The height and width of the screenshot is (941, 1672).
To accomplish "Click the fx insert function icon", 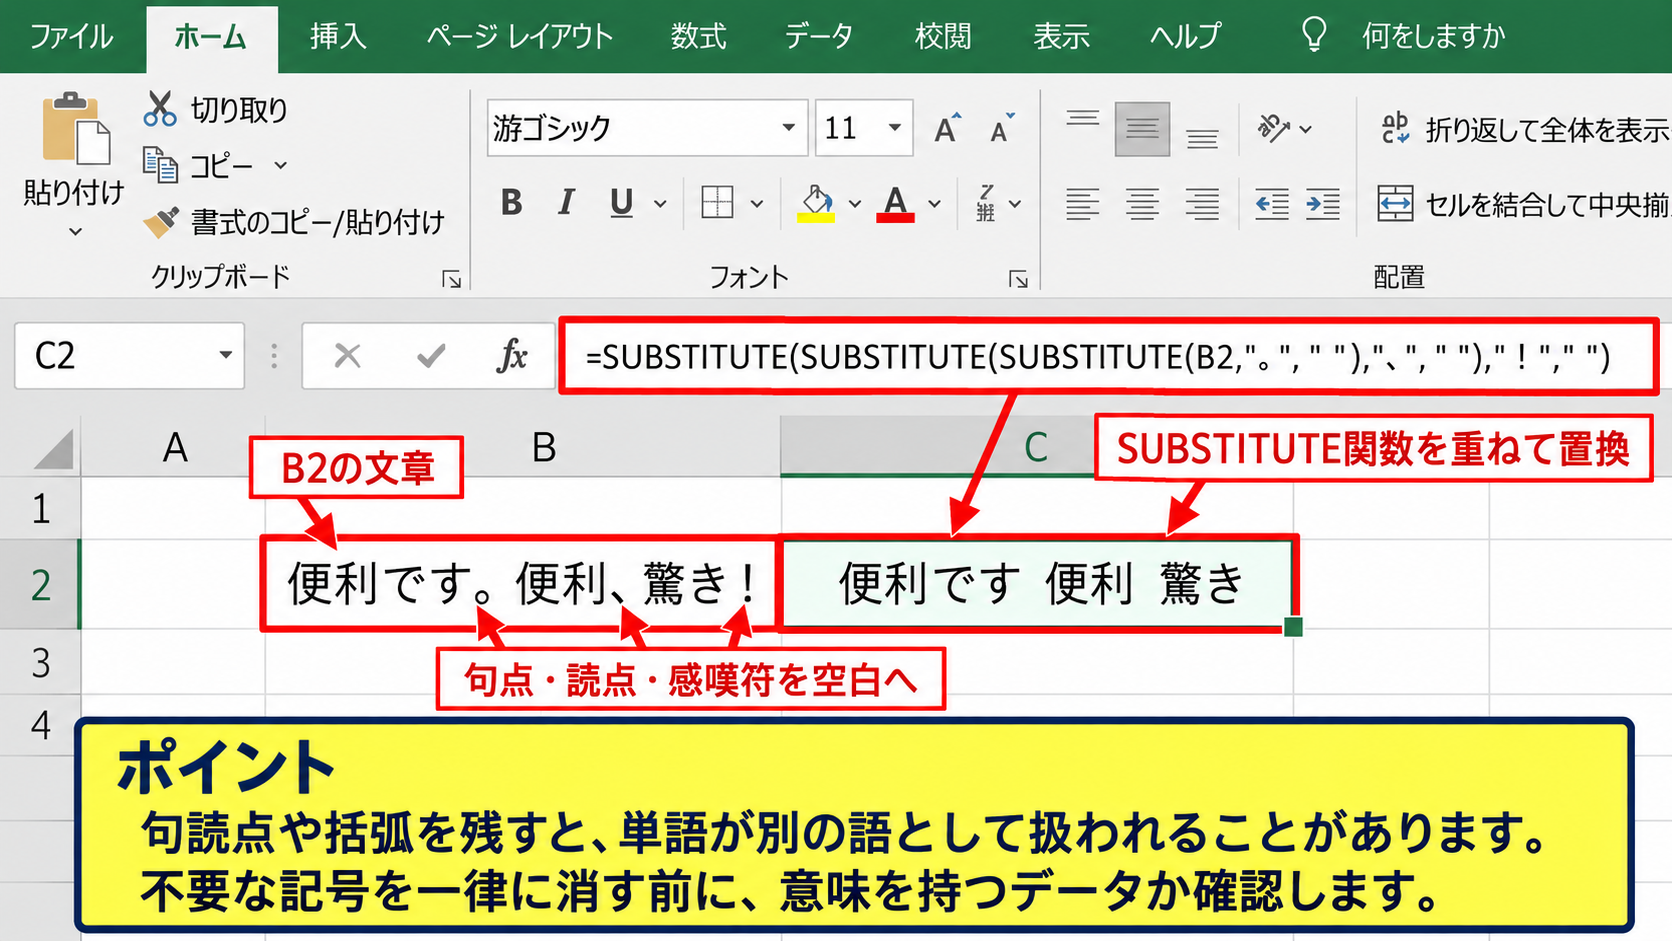I will pos(511,355).
